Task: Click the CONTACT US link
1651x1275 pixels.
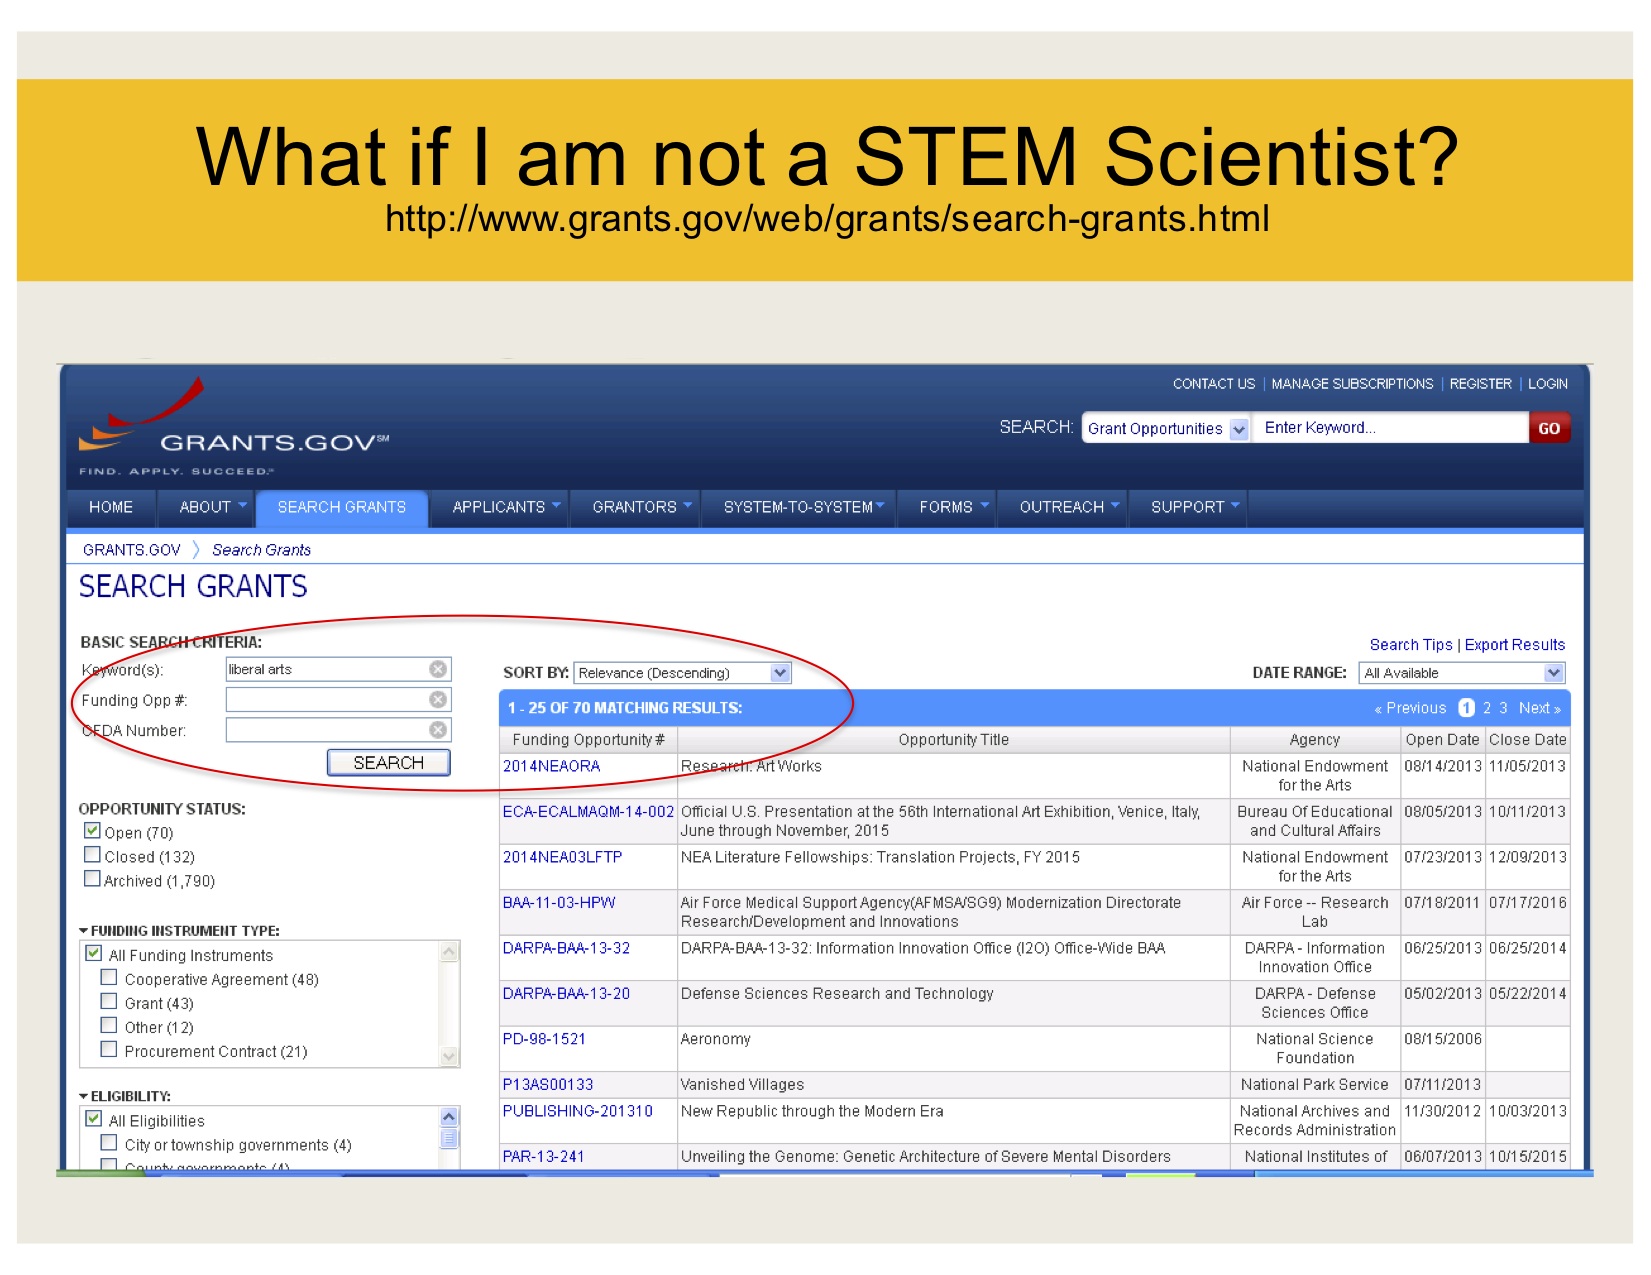Action: (x=1213, y=384)
